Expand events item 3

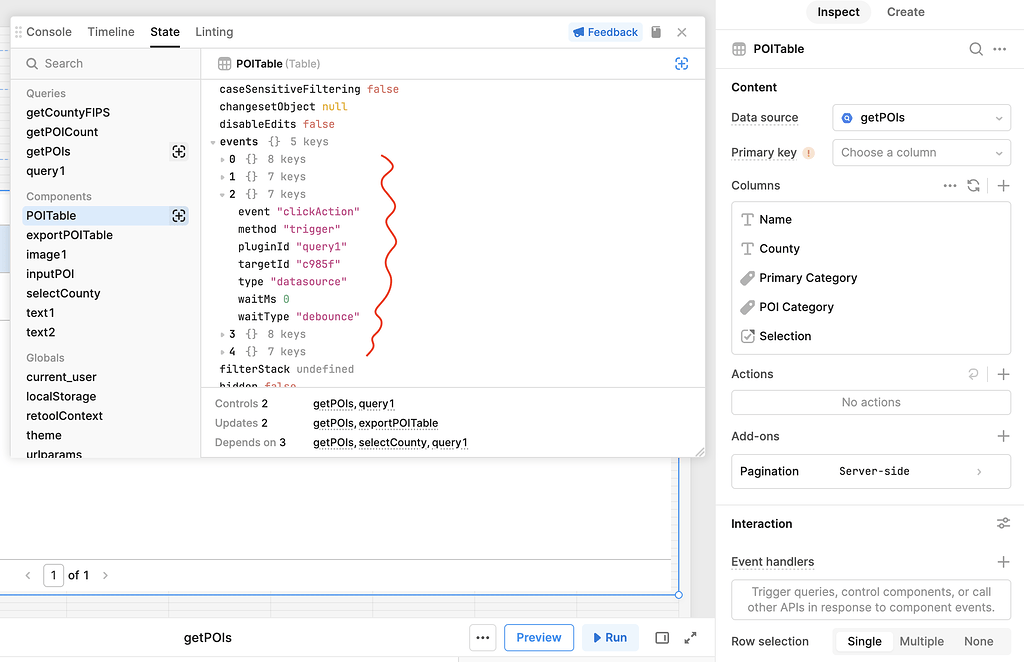click(223, 334)
